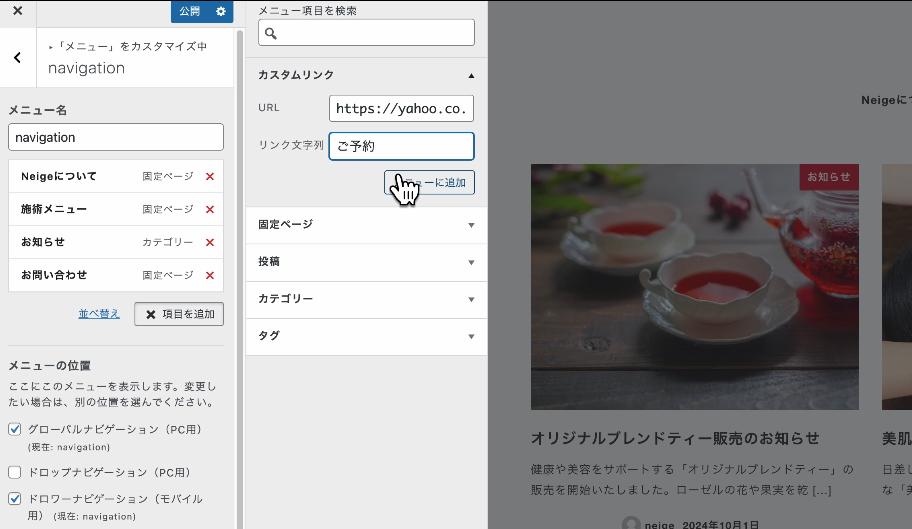The image size is (912, 529).
Task: Expand the 固定ページ section
Action: [366, 224]
